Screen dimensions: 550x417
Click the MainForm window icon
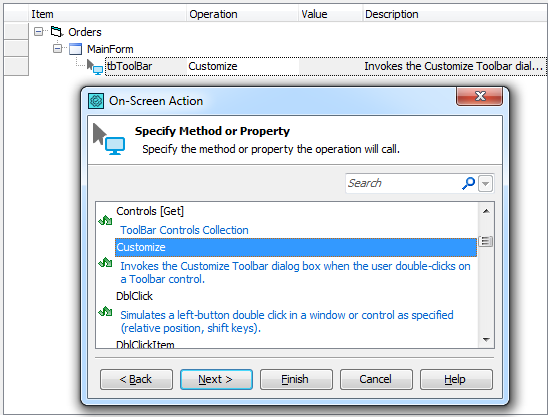(75, 49)
